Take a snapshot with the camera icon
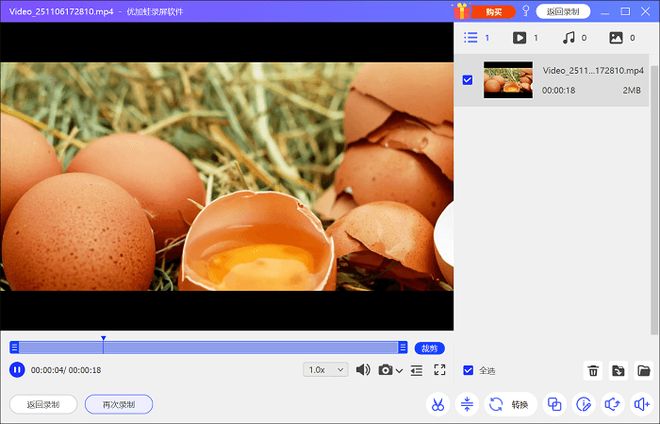Image resolution: width=660 pixels, height=424 pixels. (385, 370)
